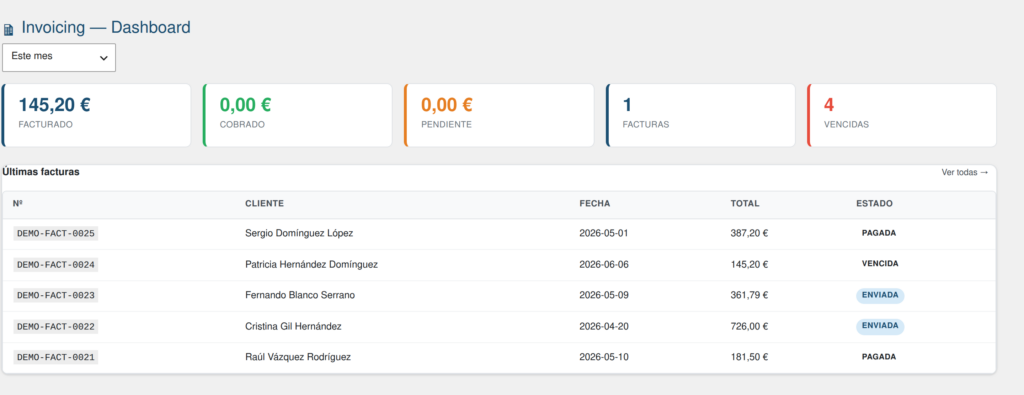Click the Vencidas card showing 4

pyautogui.click(x=901, y=115)
